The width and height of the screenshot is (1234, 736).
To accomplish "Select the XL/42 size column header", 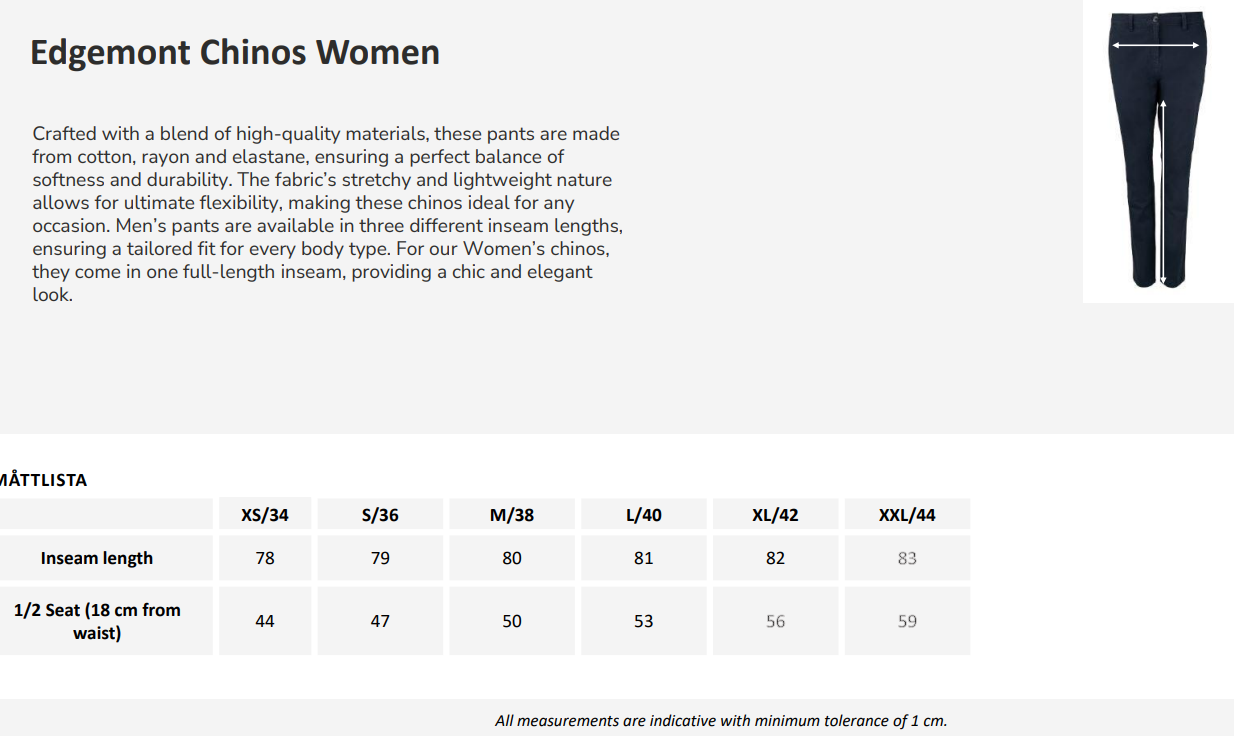I will [x=775, y=515].
